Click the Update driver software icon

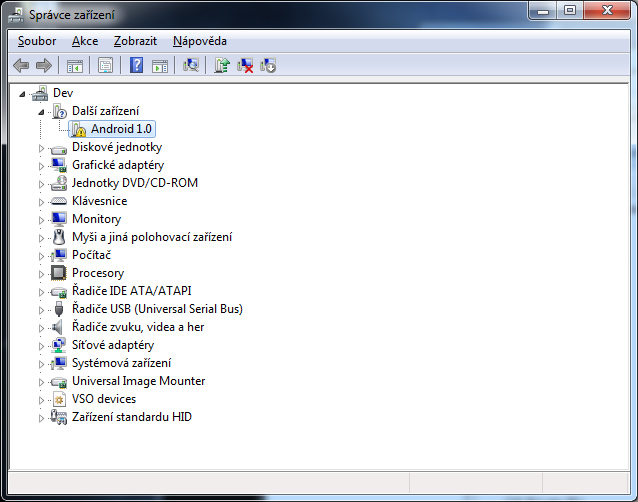222,65
